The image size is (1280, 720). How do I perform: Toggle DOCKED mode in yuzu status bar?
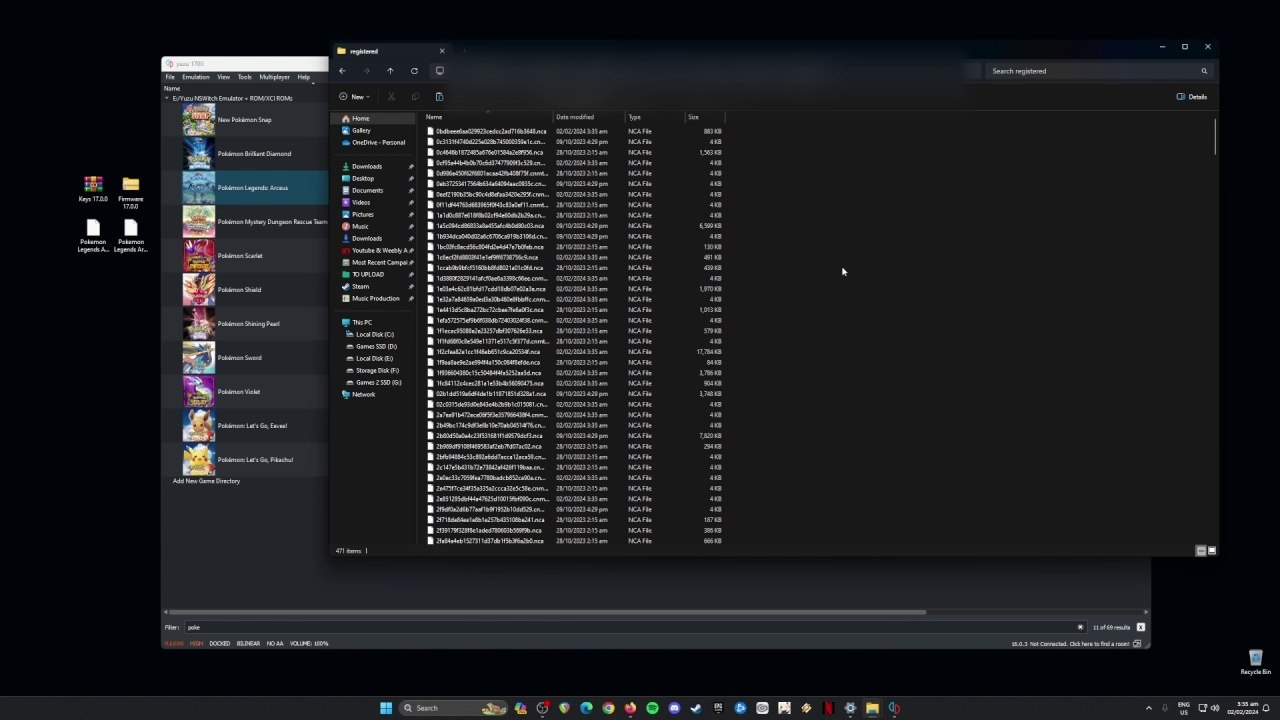(219, 643)
